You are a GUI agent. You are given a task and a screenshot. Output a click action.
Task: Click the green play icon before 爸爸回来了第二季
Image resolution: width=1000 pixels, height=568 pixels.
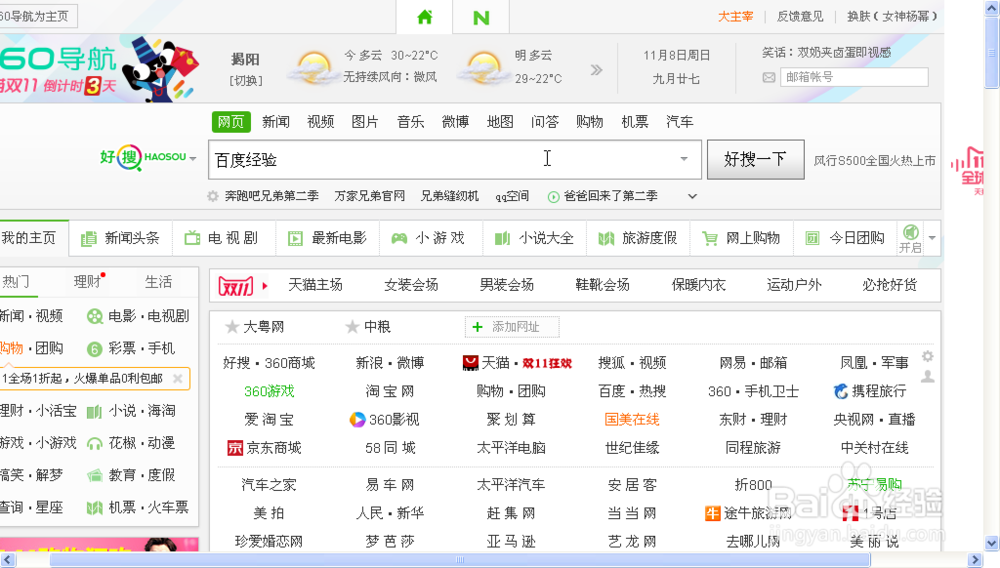pyautogui.click(x=554, y=197)
